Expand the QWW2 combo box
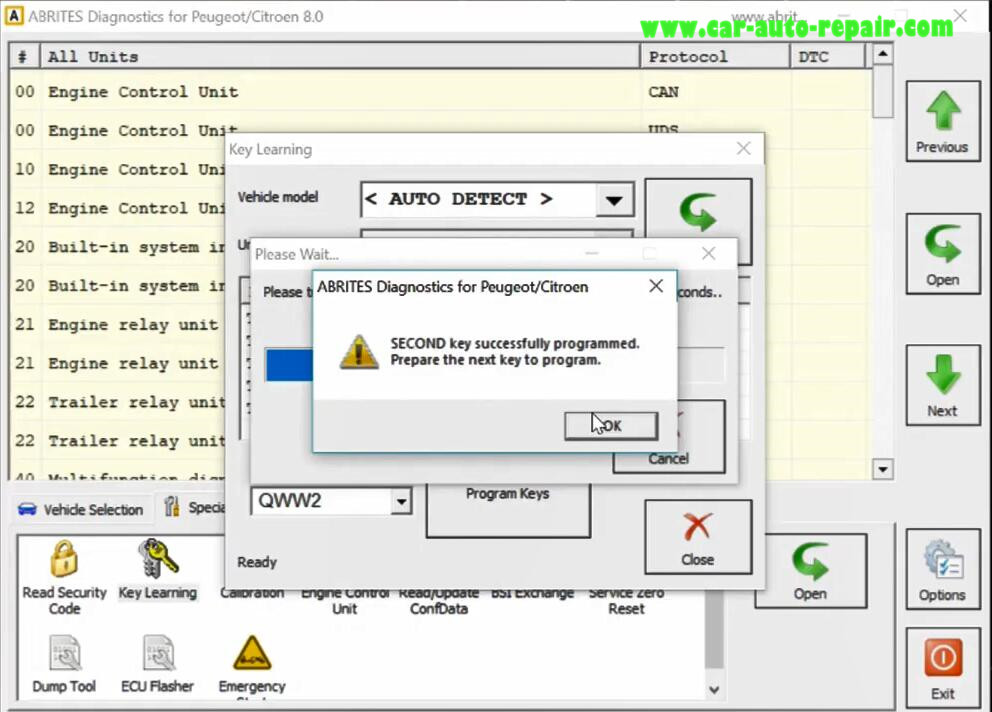Image resolution: width=992 pixels, height=712 pixels. click(400, 503)
